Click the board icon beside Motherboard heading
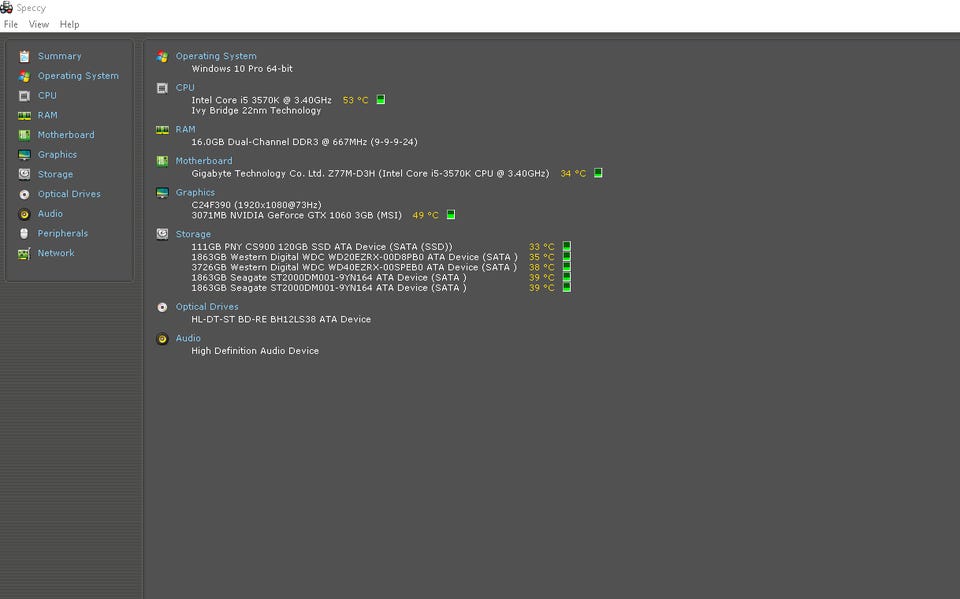 click(x=162, y=161)
